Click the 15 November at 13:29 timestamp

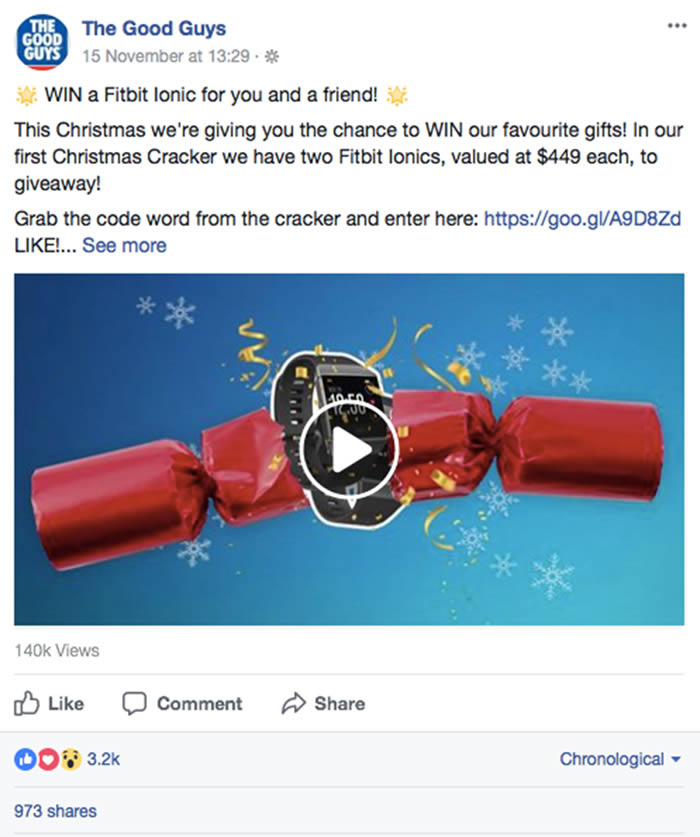166,56
